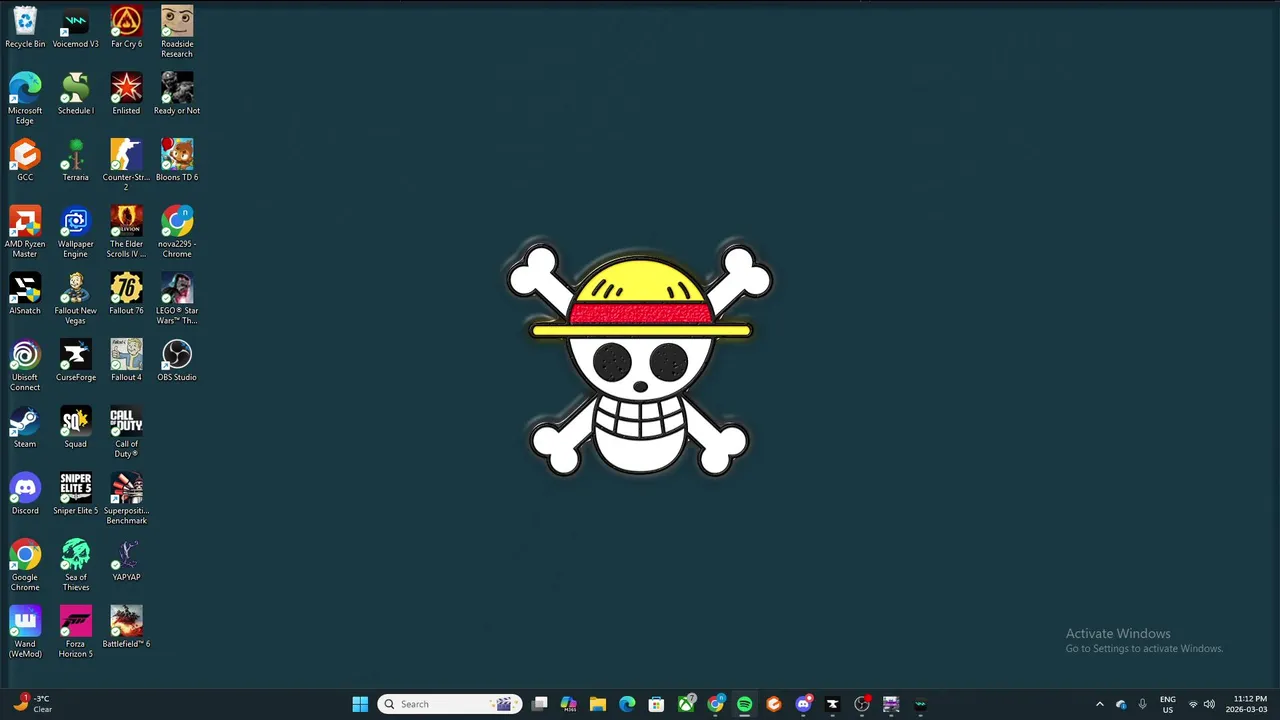The width and height of the screenshot is (1280, 720).
Task: Select the Sea of Thieves desktop icon
Action: click(75, 565)
